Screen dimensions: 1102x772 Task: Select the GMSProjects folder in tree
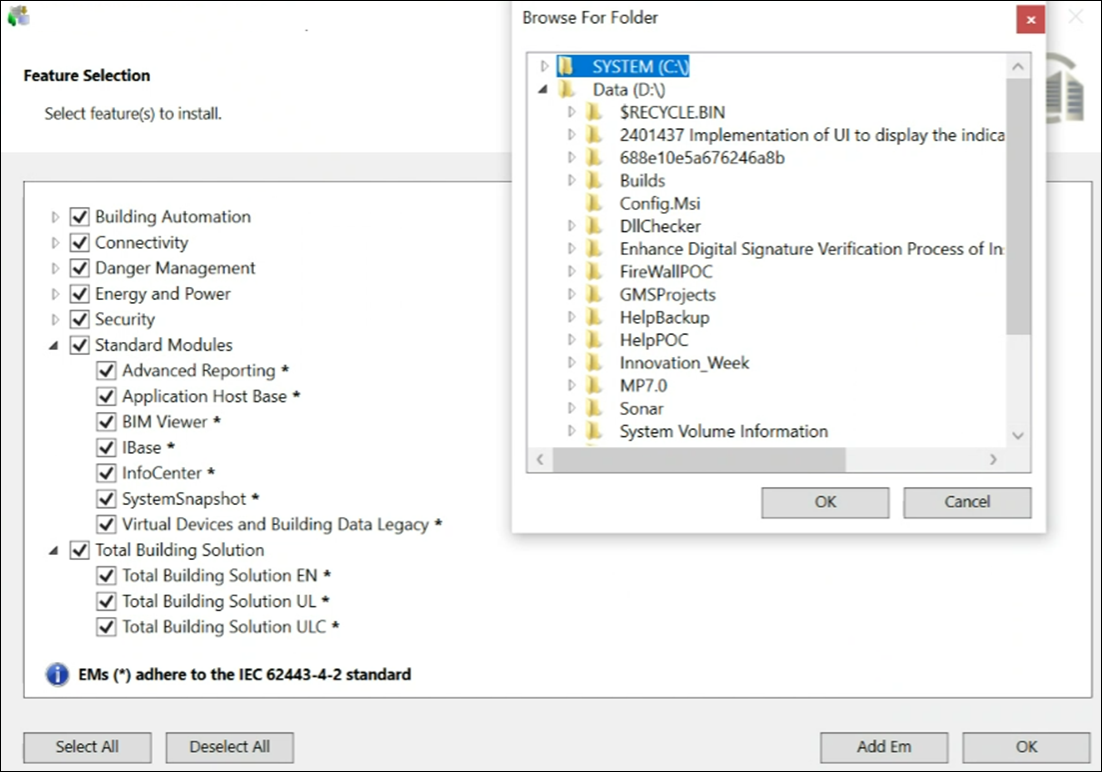[x=667, y=295]
